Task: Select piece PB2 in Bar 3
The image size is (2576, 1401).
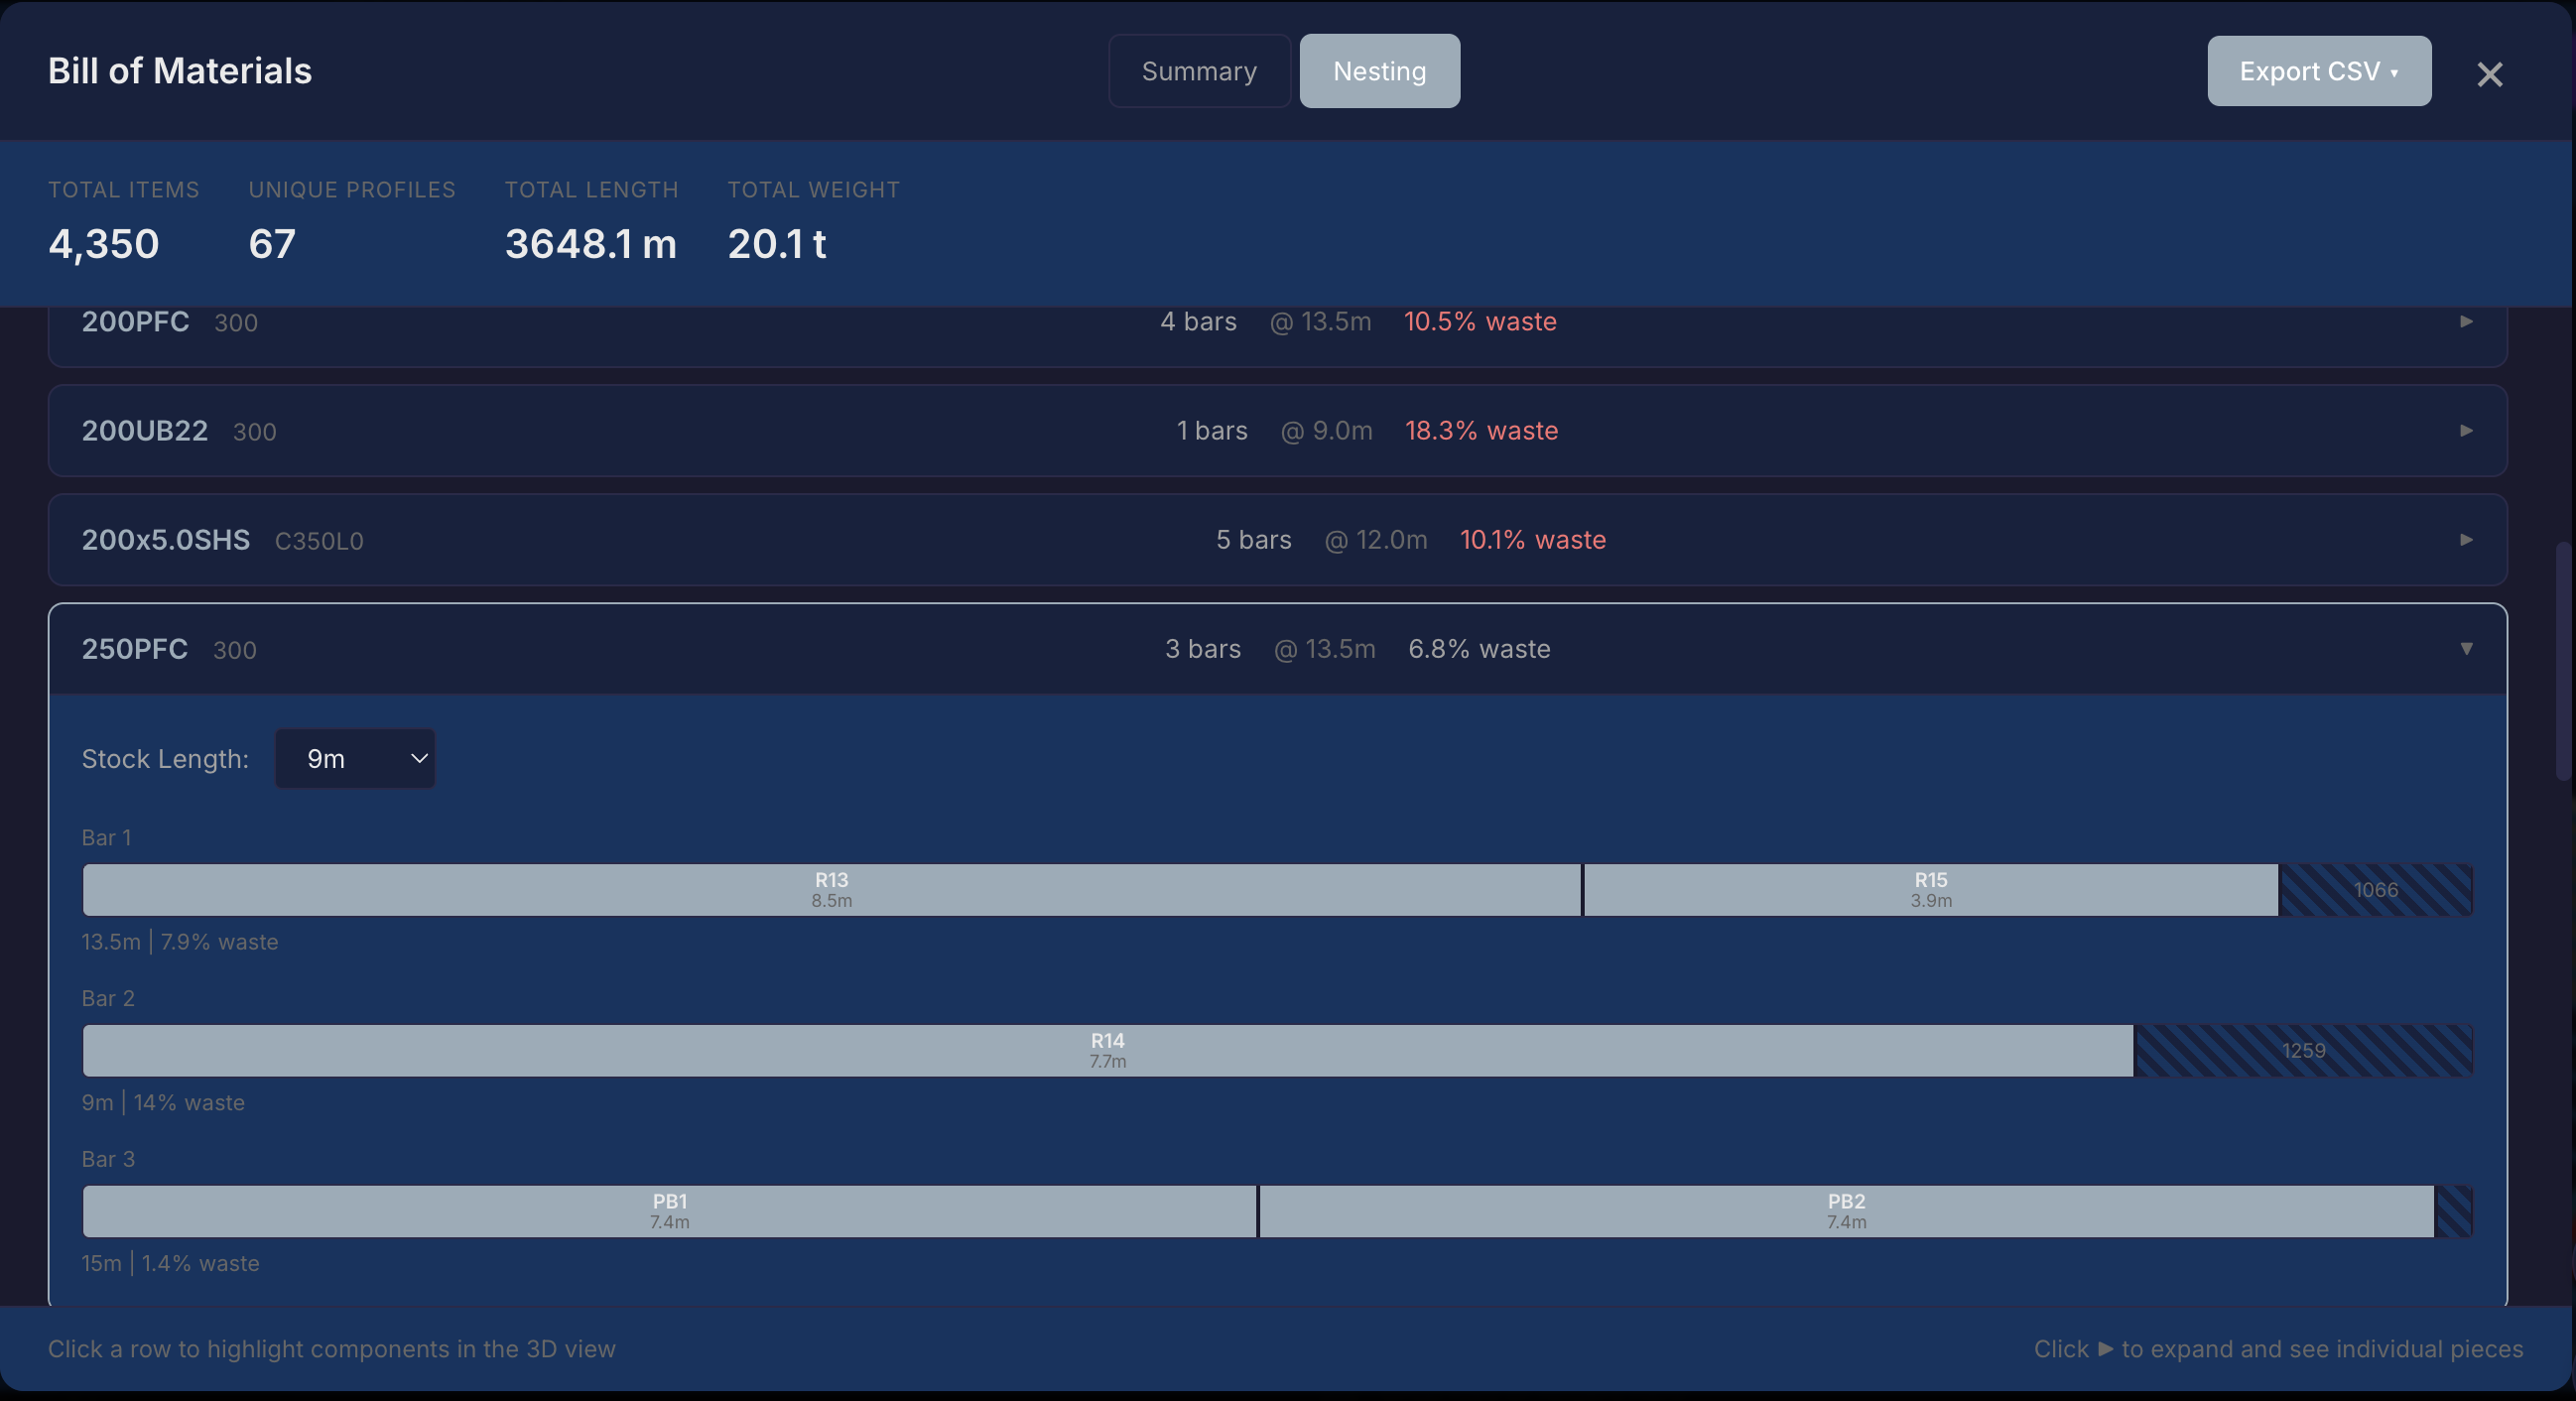Action: [1845, 1211]
